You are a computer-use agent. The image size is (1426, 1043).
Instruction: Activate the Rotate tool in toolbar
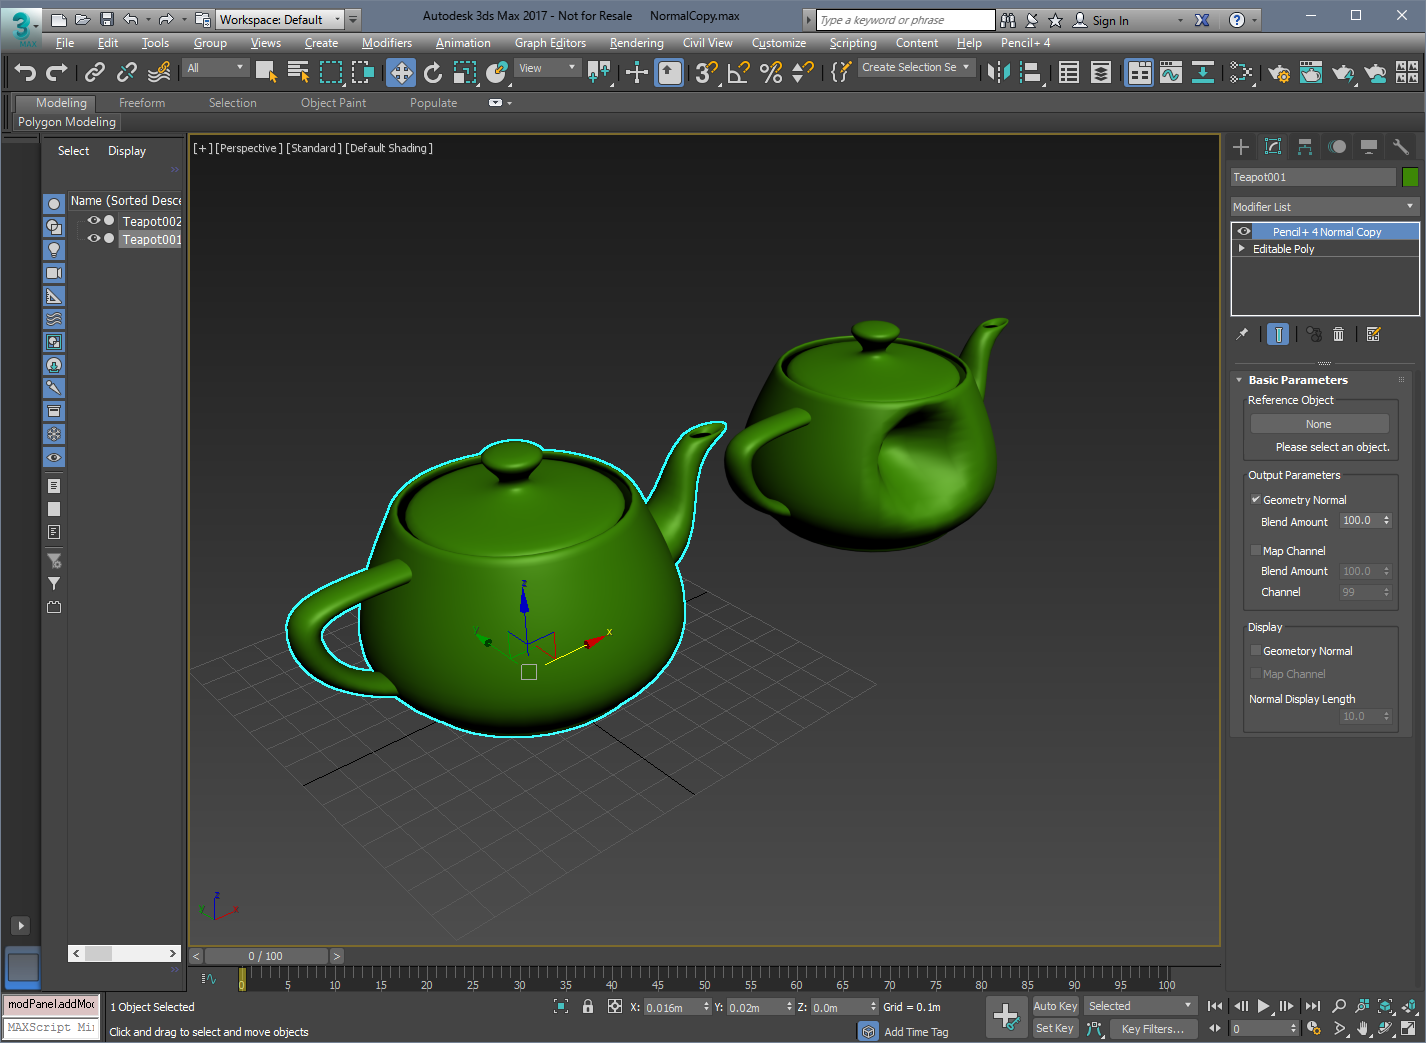tap(433, 72)
